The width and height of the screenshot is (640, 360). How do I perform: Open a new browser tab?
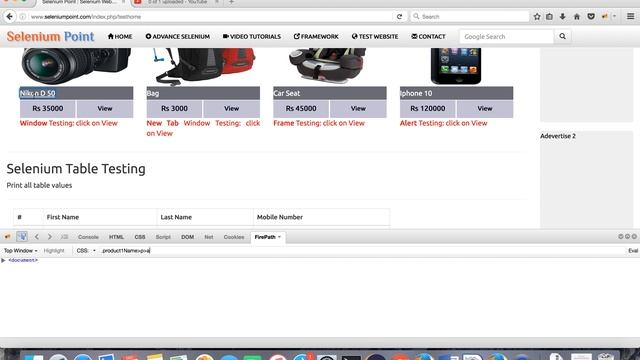(x=231, y=2)
